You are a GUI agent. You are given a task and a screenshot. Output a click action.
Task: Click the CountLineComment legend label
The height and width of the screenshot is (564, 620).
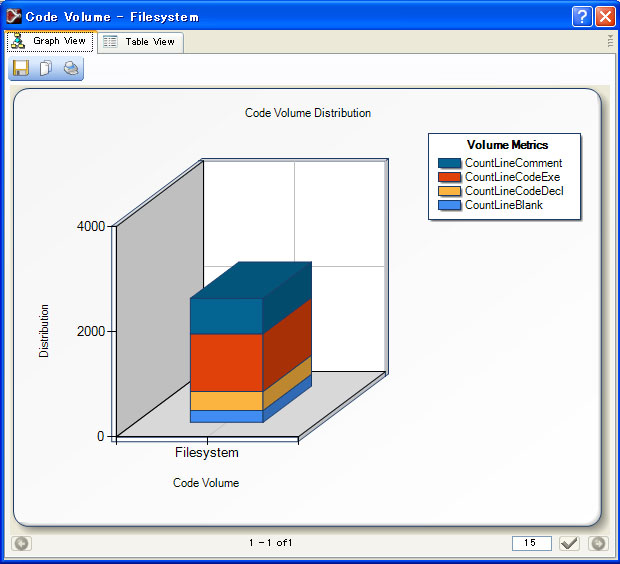pyautogui.click(x=513, y=163)
